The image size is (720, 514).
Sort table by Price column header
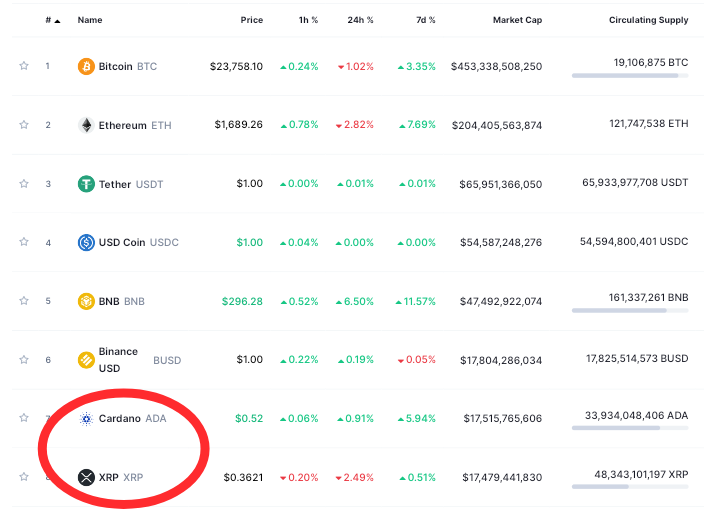[251, 20]
